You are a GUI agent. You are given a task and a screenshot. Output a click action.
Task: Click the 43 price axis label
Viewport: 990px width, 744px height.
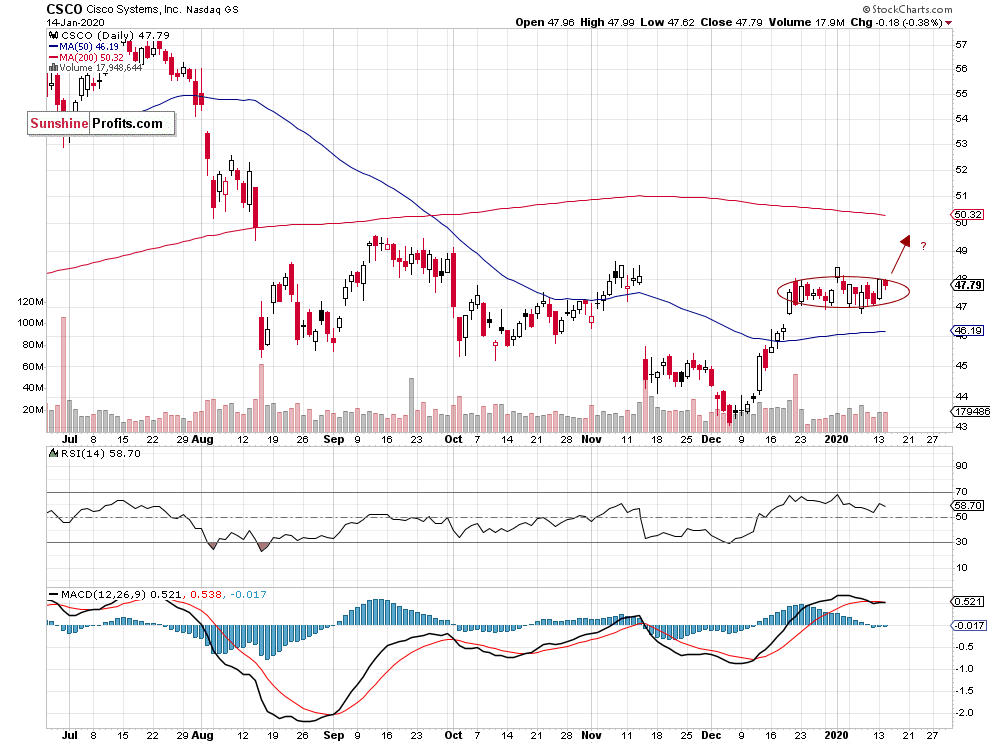961,426
